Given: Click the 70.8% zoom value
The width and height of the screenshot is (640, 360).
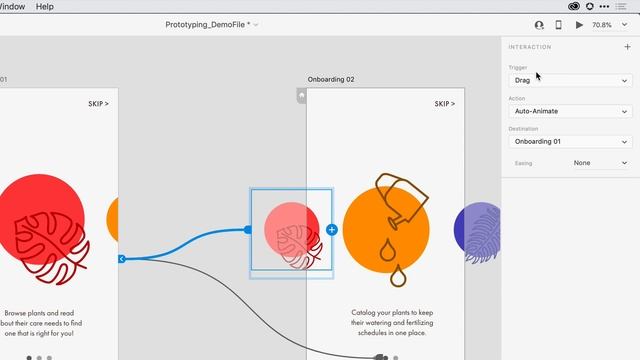Looking at the screenshot, I should pos(602,25).
